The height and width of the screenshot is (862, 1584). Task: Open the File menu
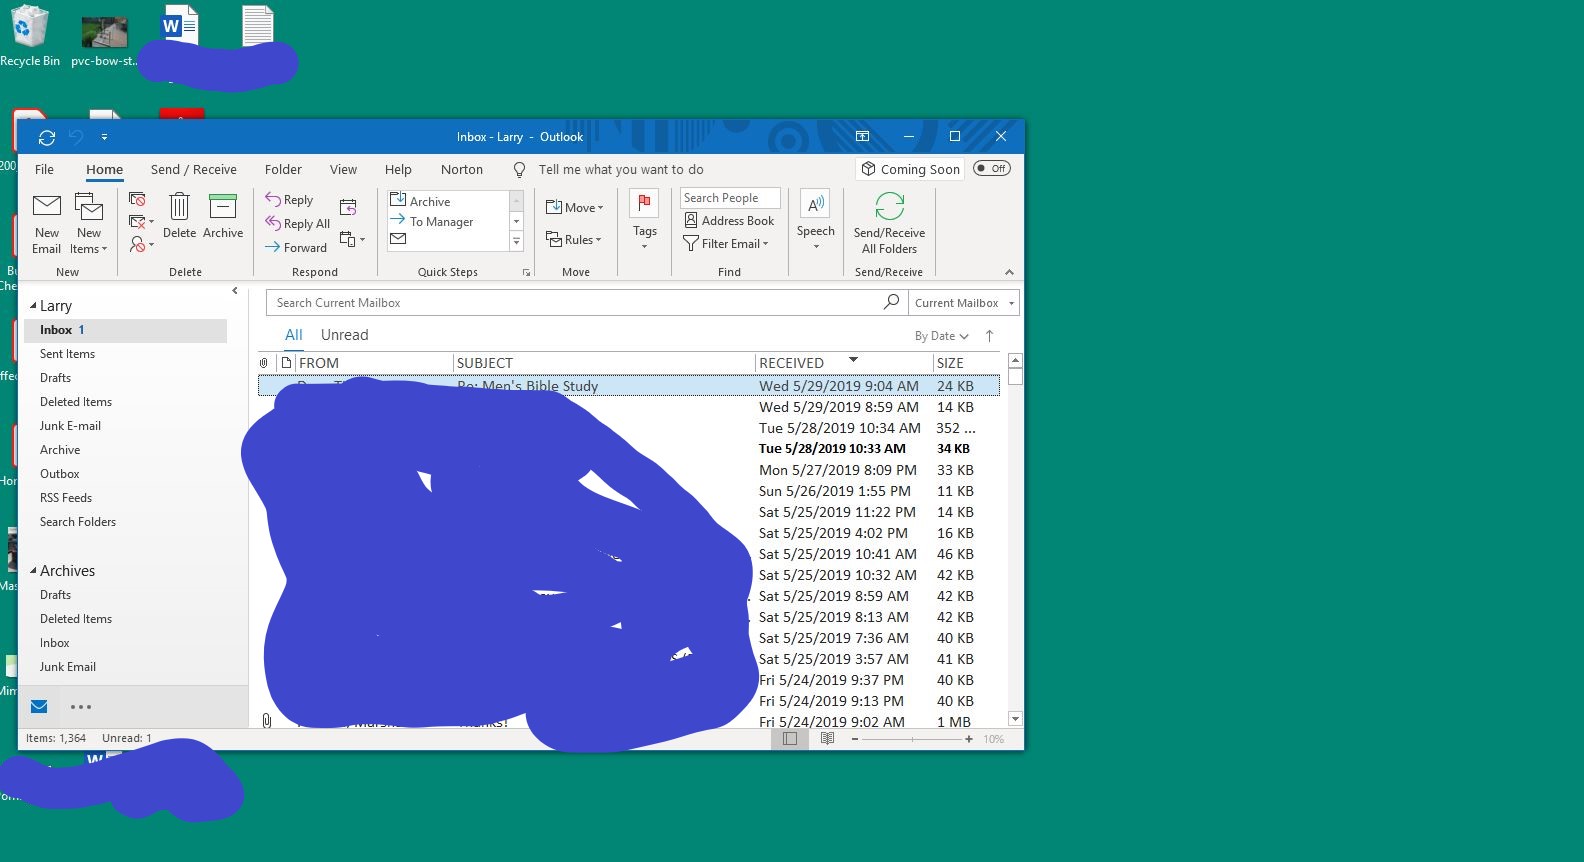45,169
